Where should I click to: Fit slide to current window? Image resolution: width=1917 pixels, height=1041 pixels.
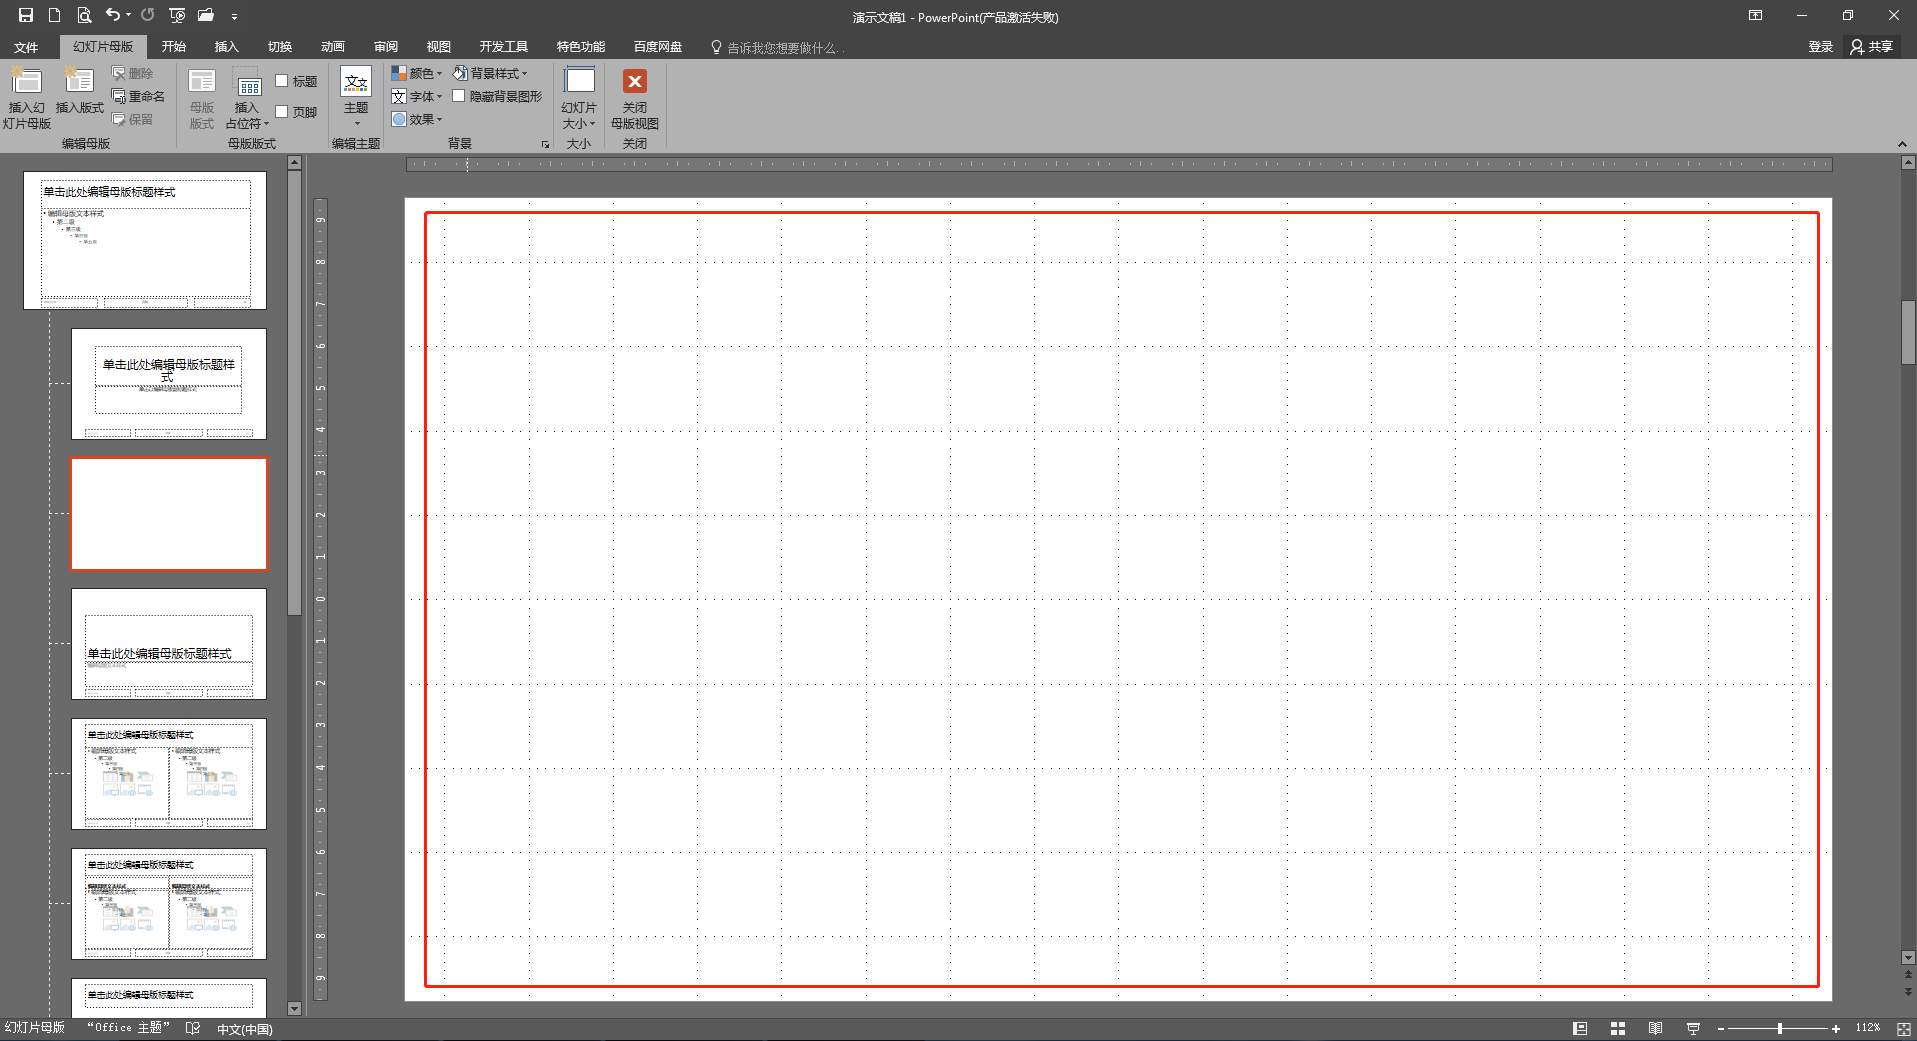tap(1904, 1028)
